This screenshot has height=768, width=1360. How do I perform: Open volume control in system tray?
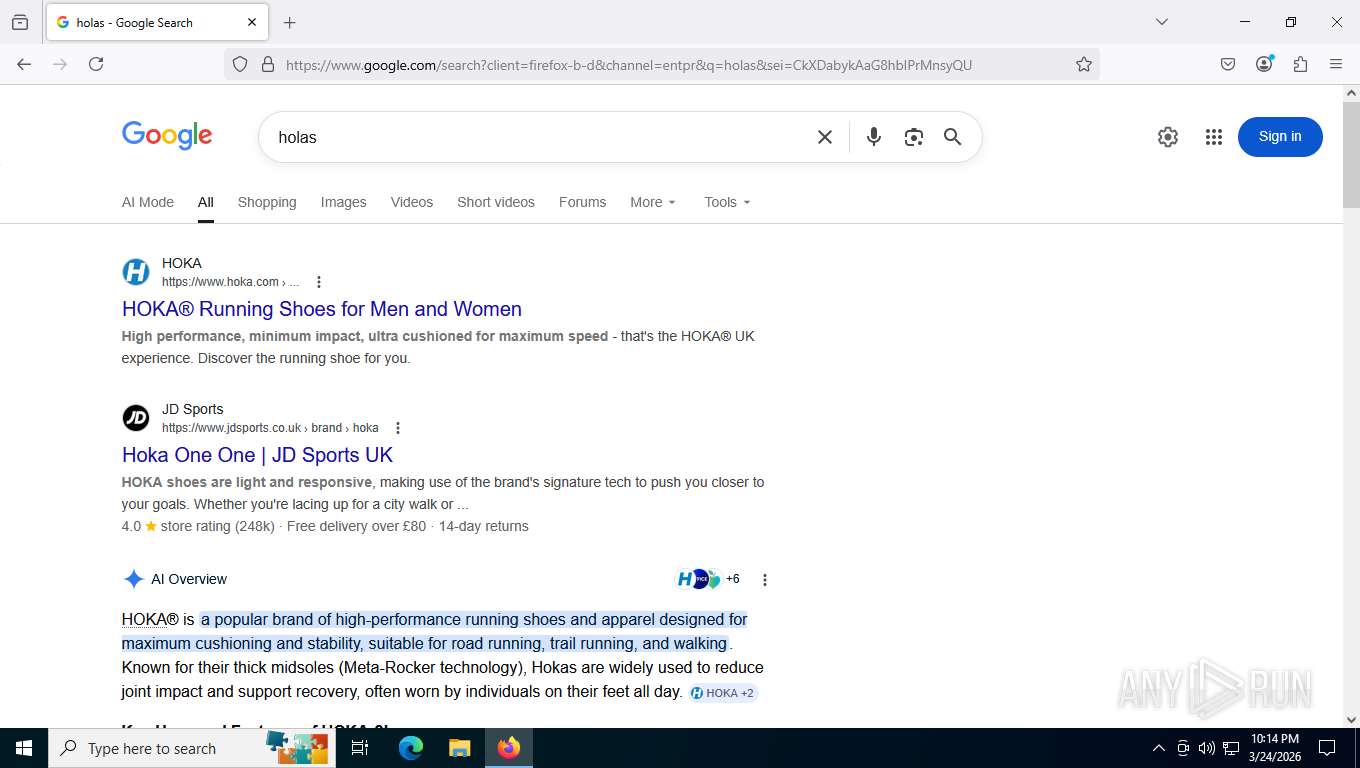tap(1207, 748)
